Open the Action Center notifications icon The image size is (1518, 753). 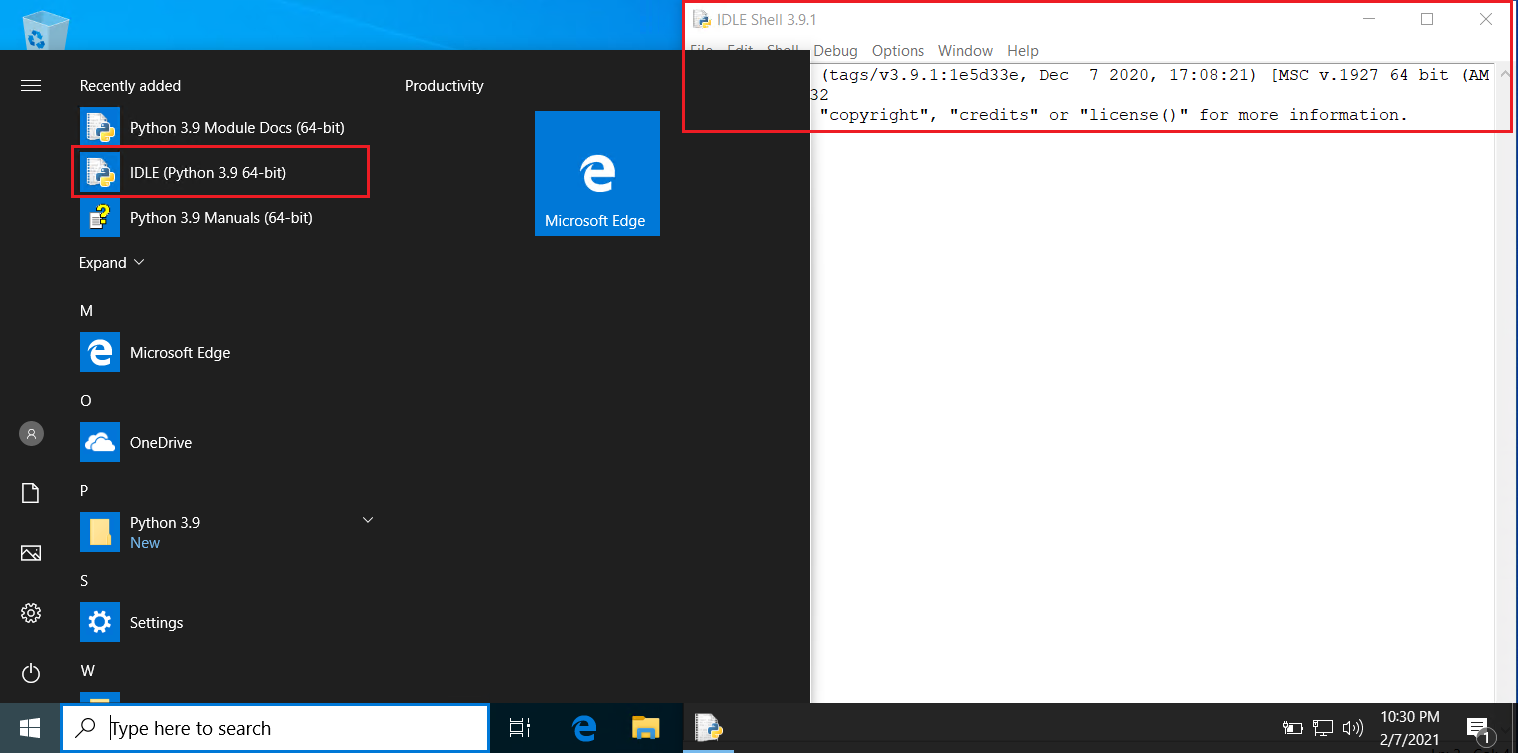pos(1478,729)
